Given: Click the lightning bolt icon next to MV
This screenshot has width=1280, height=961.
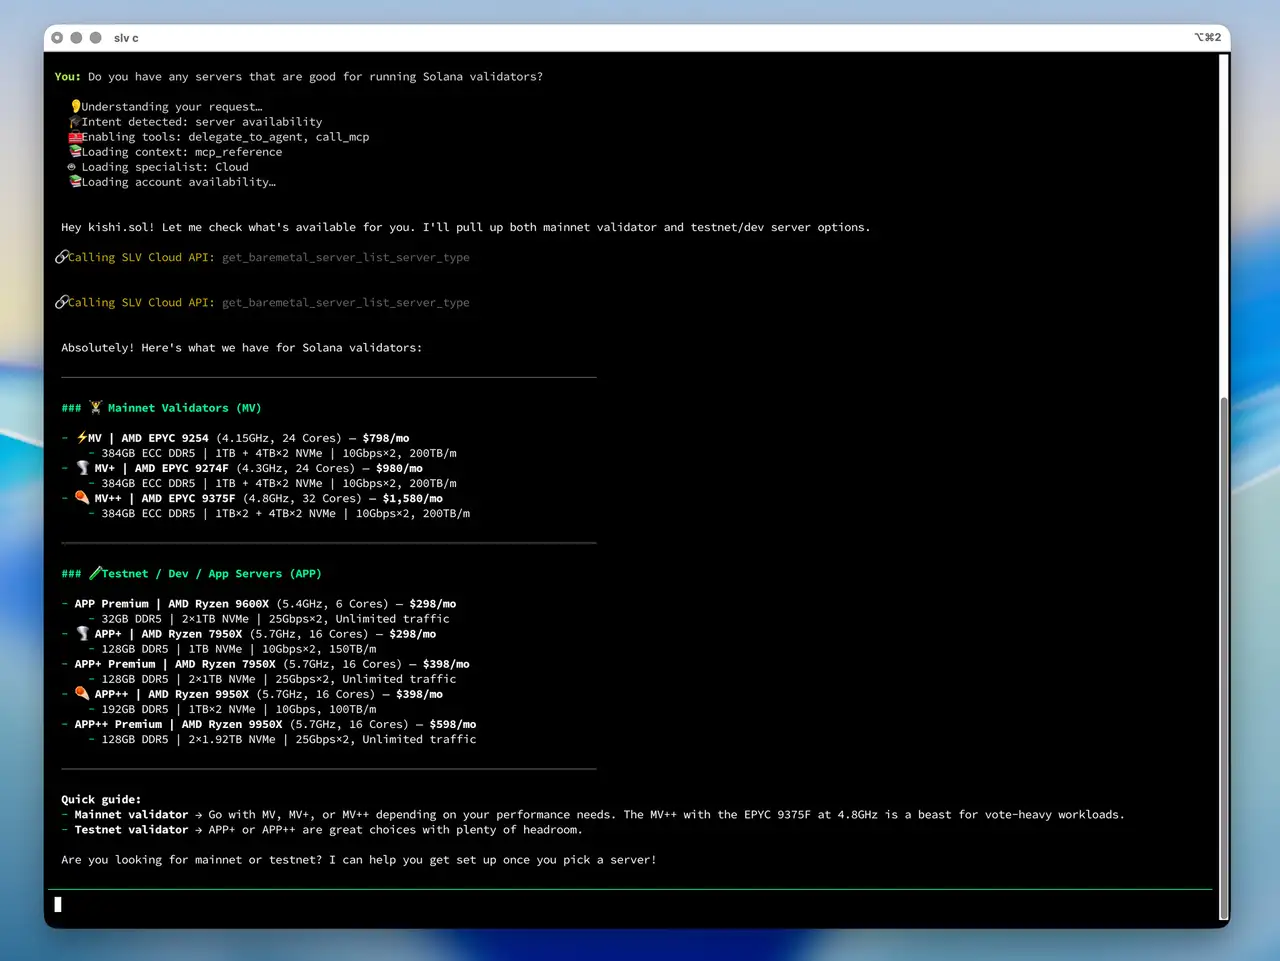Looking at the screenshot, I should pyautogui.click(x=81, y=437).
